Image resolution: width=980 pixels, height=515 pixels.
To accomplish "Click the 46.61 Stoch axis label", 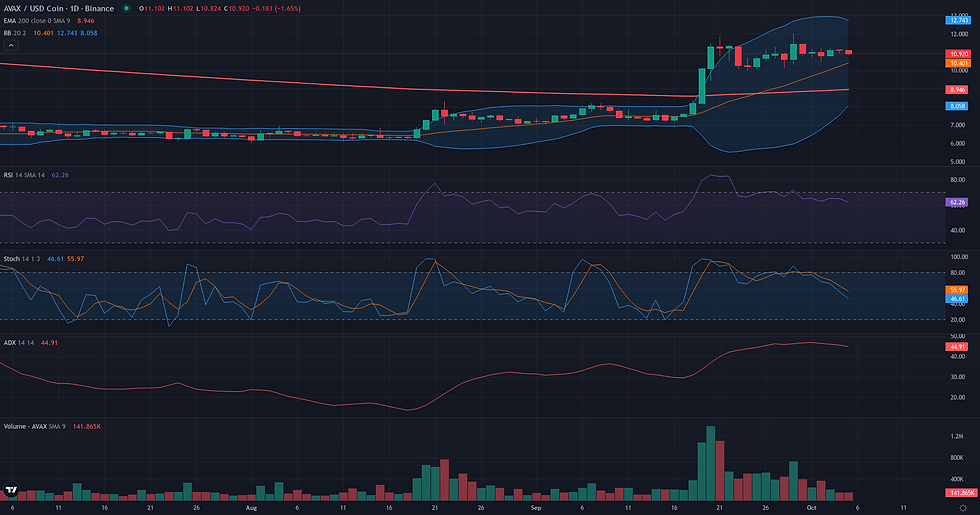I will 958,299.
